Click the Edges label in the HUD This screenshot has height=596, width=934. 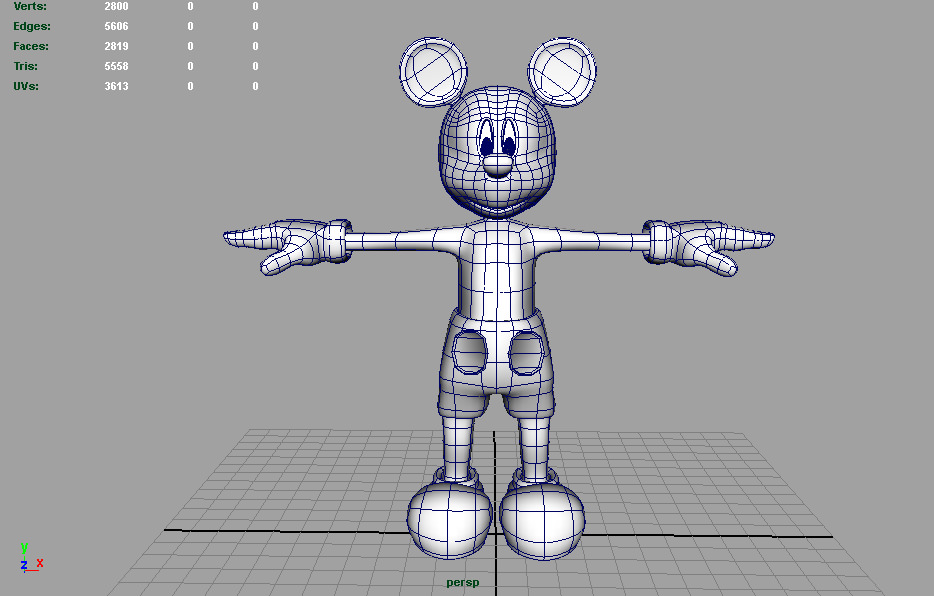[32, 26]
